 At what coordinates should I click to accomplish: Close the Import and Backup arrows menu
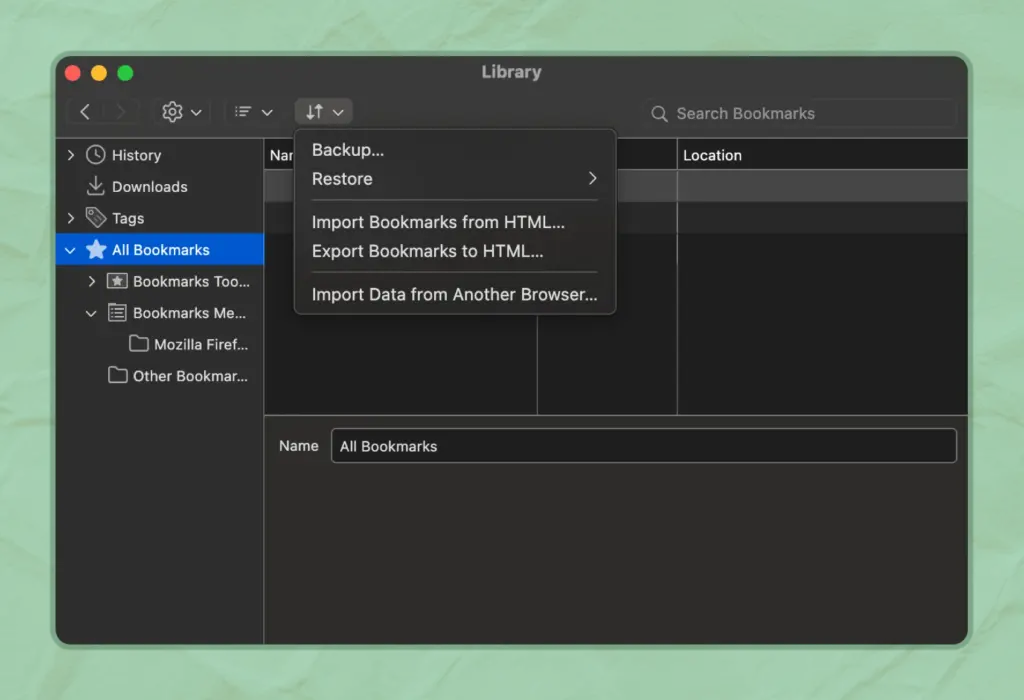click(x=324, y=112)
